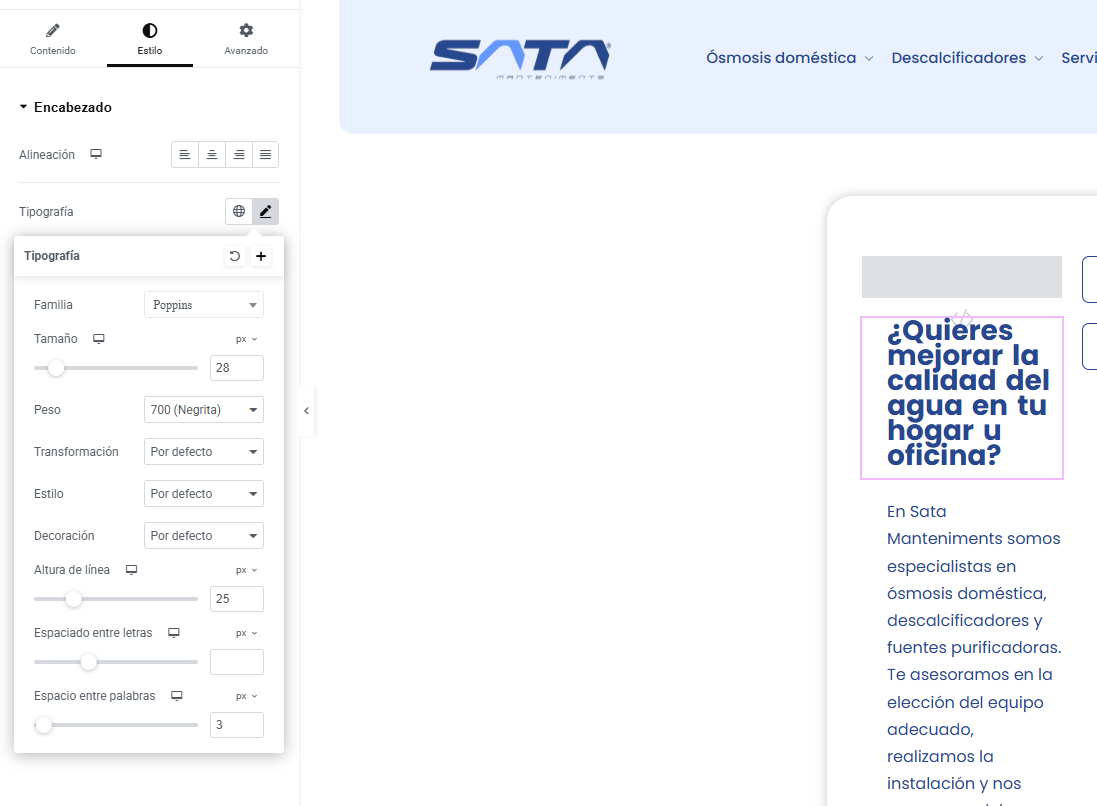
Task: Collapse the Encabezado section
Action: (x=65, y=107)
